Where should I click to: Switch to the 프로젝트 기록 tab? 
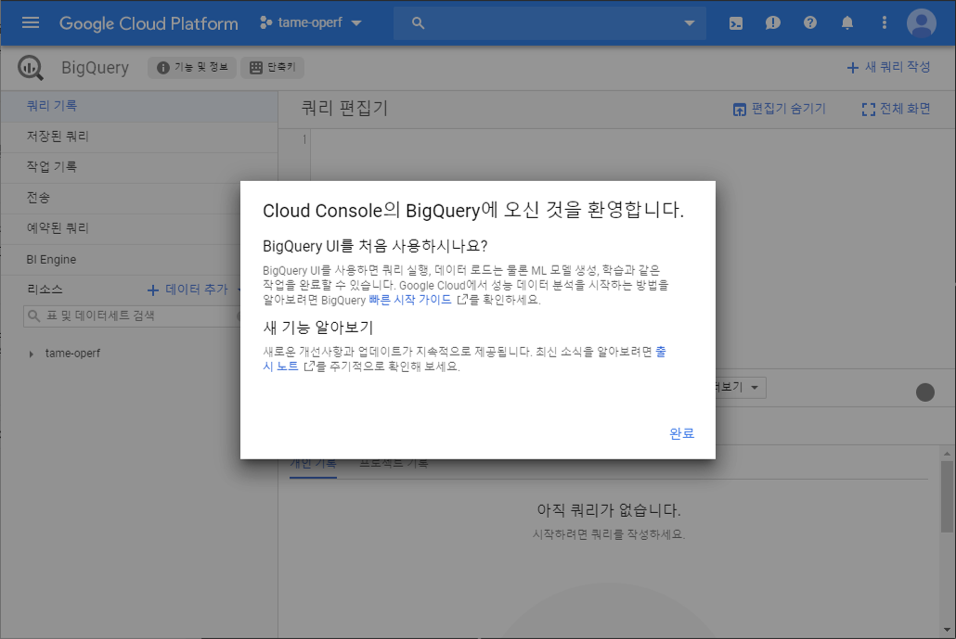(x=393, y=465)
